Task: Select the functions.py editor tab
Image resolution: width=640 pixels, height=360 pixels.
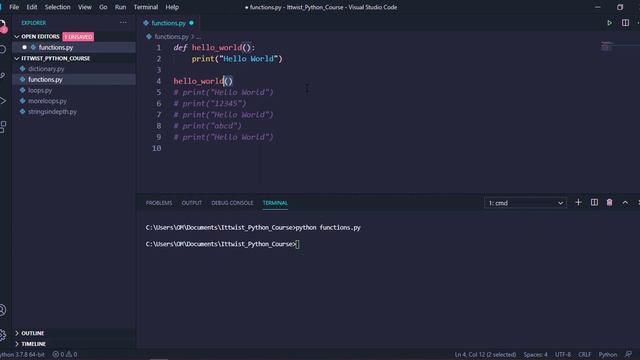Action: [169, 23]
